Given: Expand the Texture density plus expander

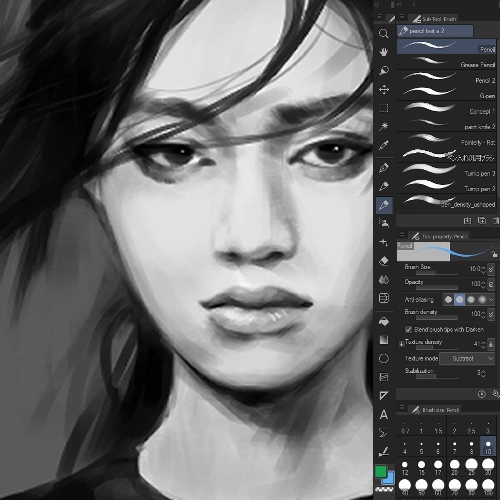Looking at the screenshot, I should [401, 344].
